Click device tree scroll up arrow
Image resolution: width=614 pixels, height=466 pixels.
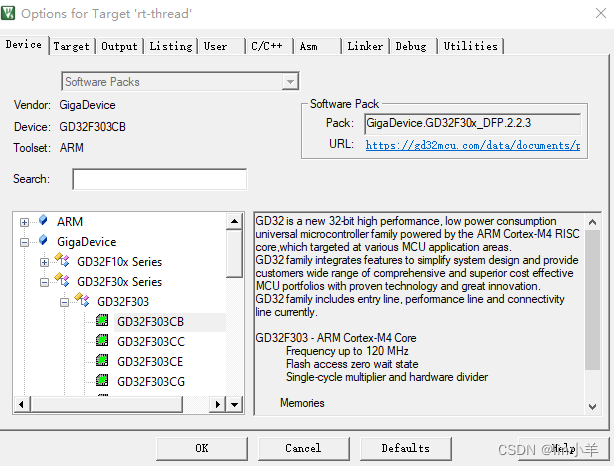[234, 221]
